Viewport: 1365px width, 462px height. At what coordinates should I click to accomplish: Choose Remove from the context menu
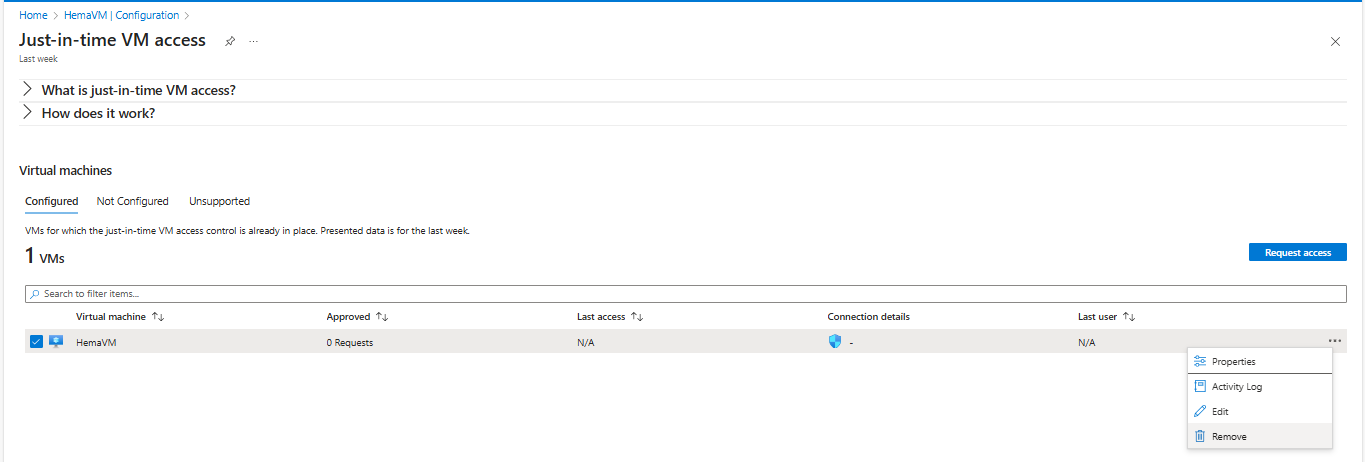tap(1260, 437)
